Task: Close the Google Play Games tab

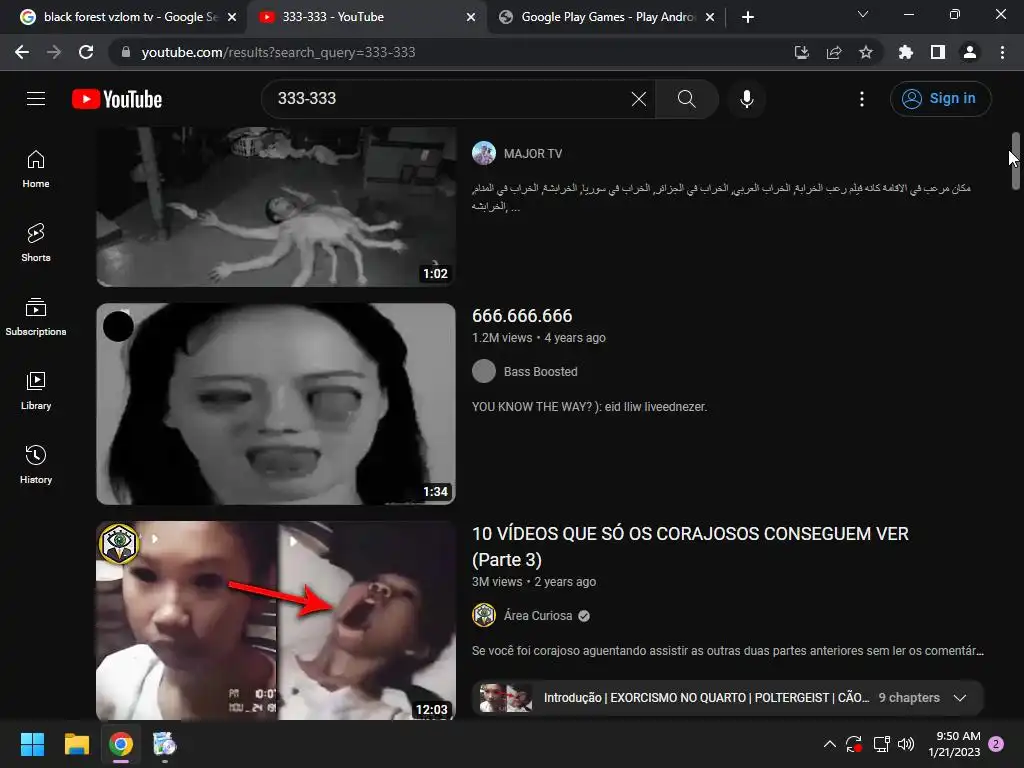Action: click(x=710, y=17)
